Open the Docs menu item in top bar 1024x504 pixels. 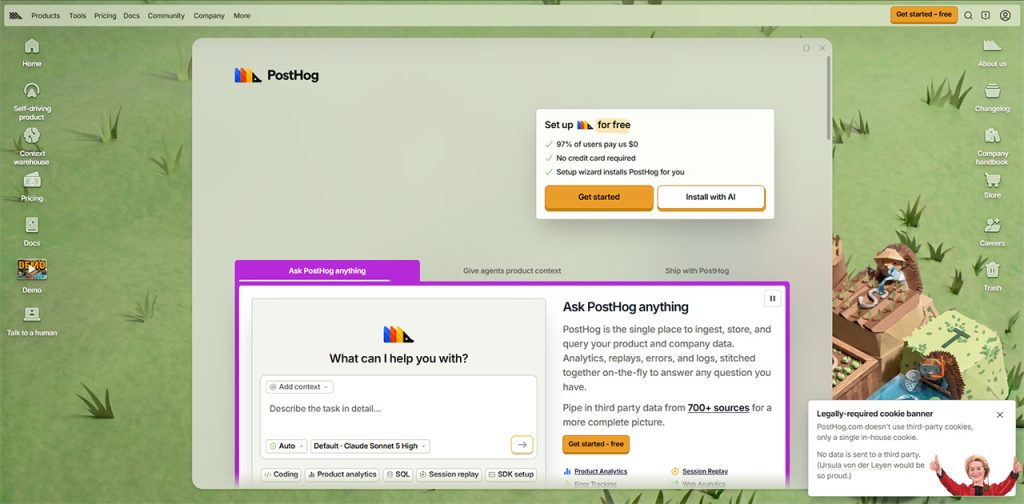(x=131, y=16)
